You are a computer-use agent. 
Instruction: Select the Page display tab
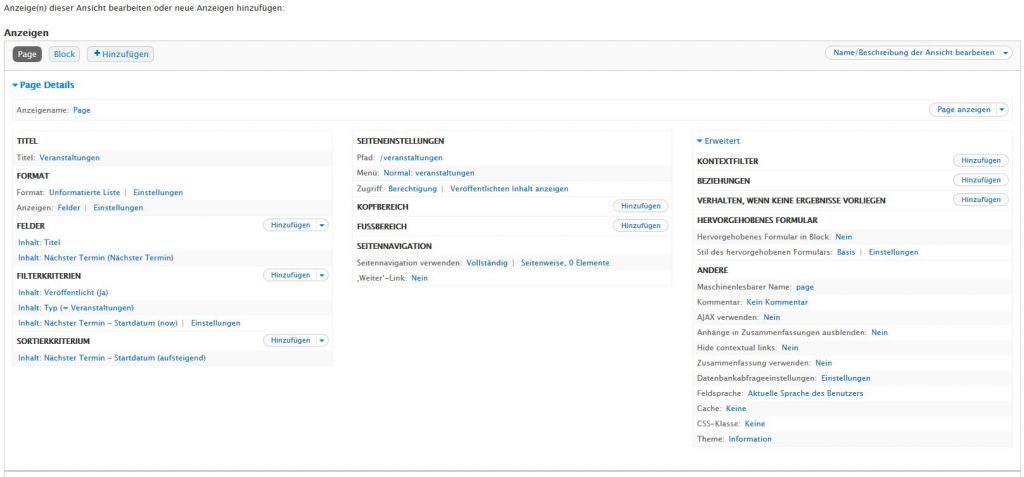pos(27,53)
